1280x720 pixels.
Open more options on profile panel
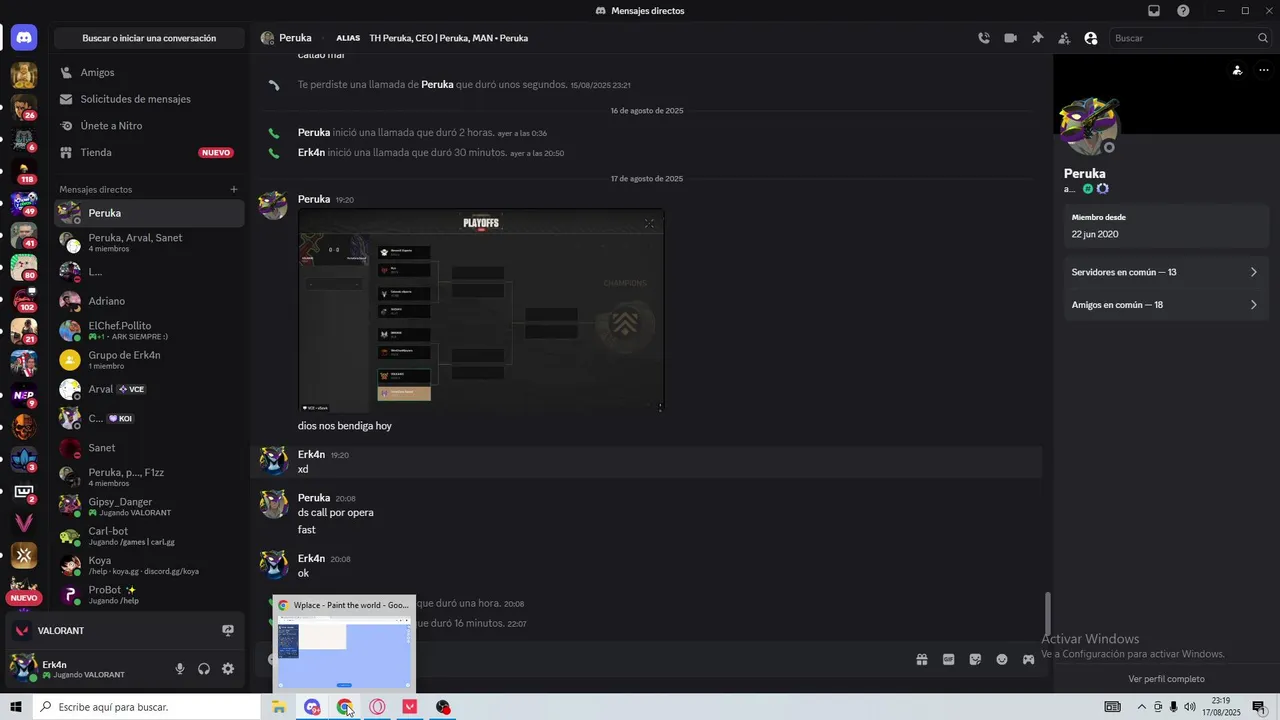pyautogui.click(x=1264, y=70)
